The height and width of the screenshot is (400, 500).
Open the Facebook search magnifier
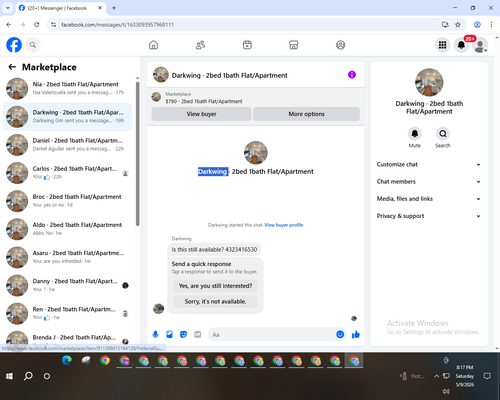click(33, 45)
